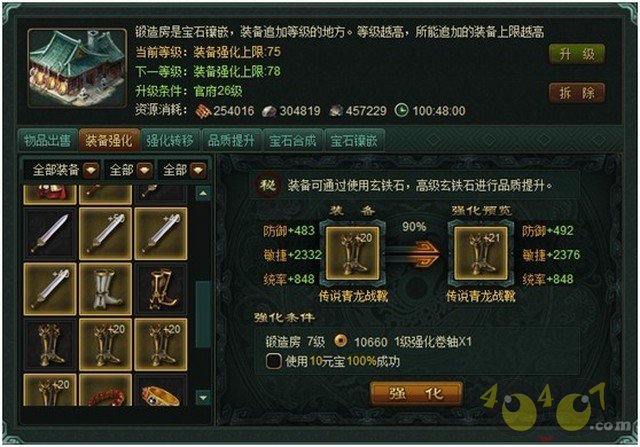Viewport: 640px width, 447px height.
Task: Click the 升级 upgrade button
Action: tap(577, 53)
